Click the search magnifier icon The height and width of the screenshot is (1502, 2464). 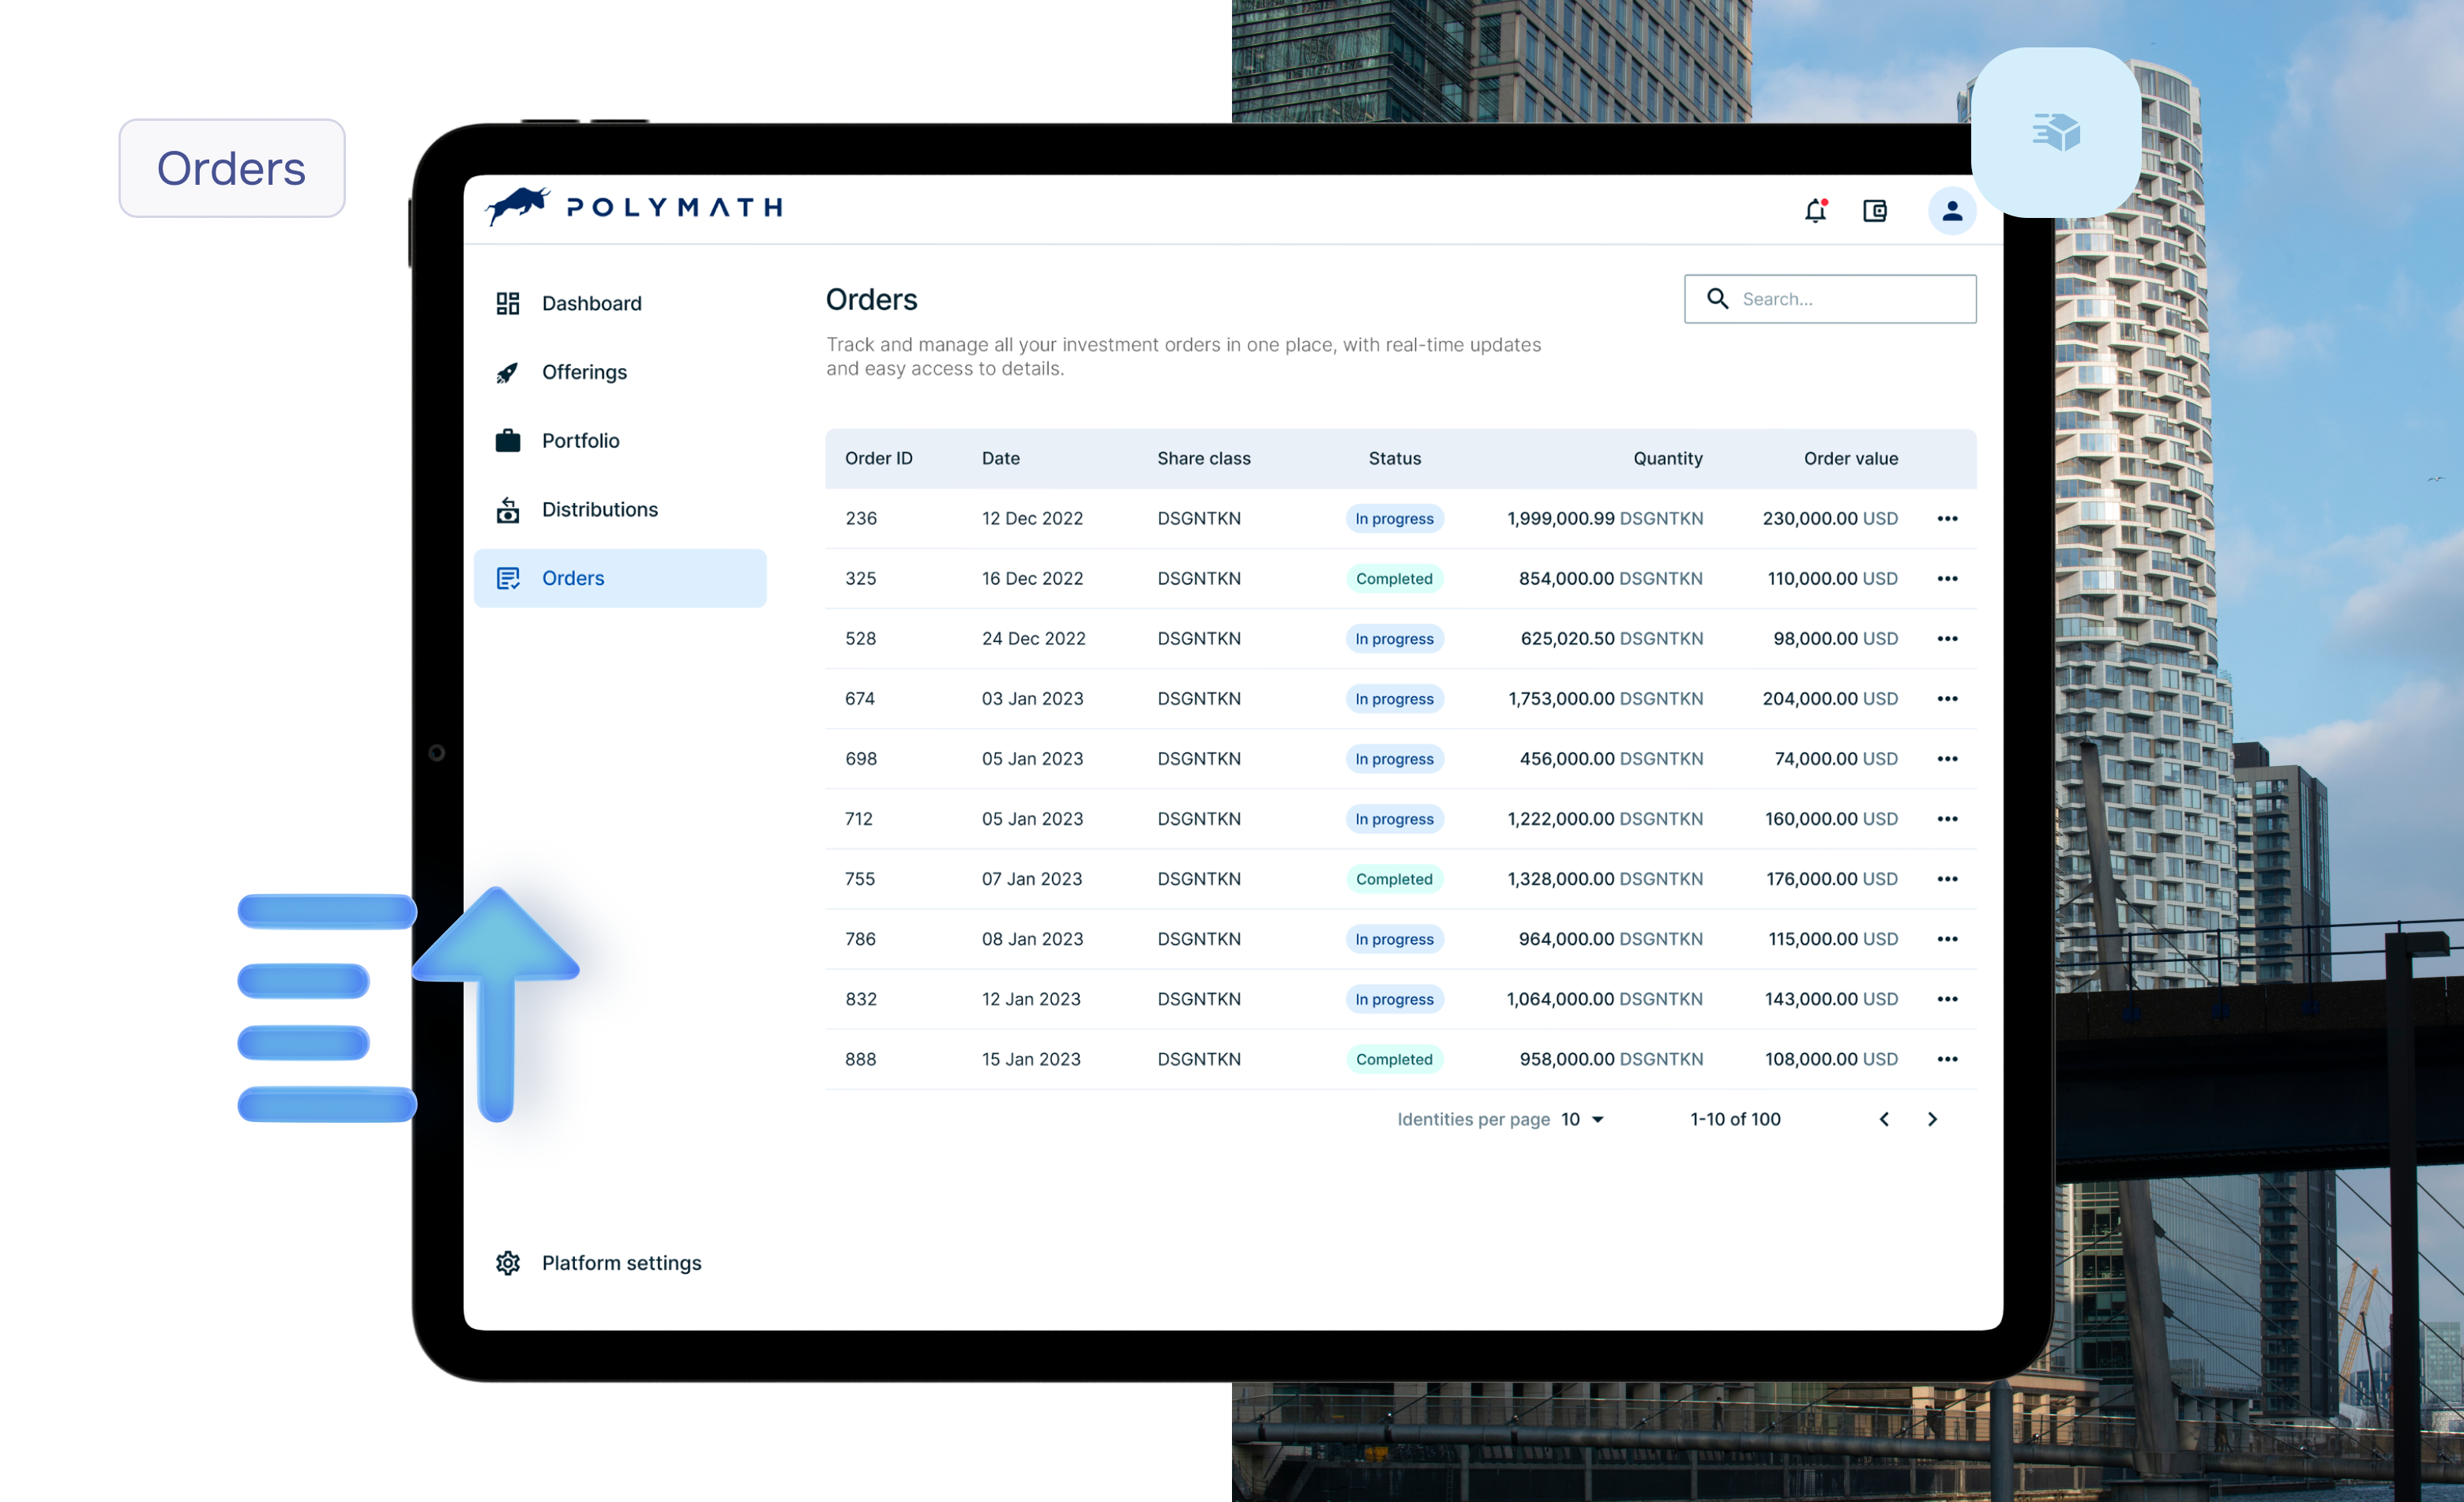pyautogui.click(x=1718, y=298)
